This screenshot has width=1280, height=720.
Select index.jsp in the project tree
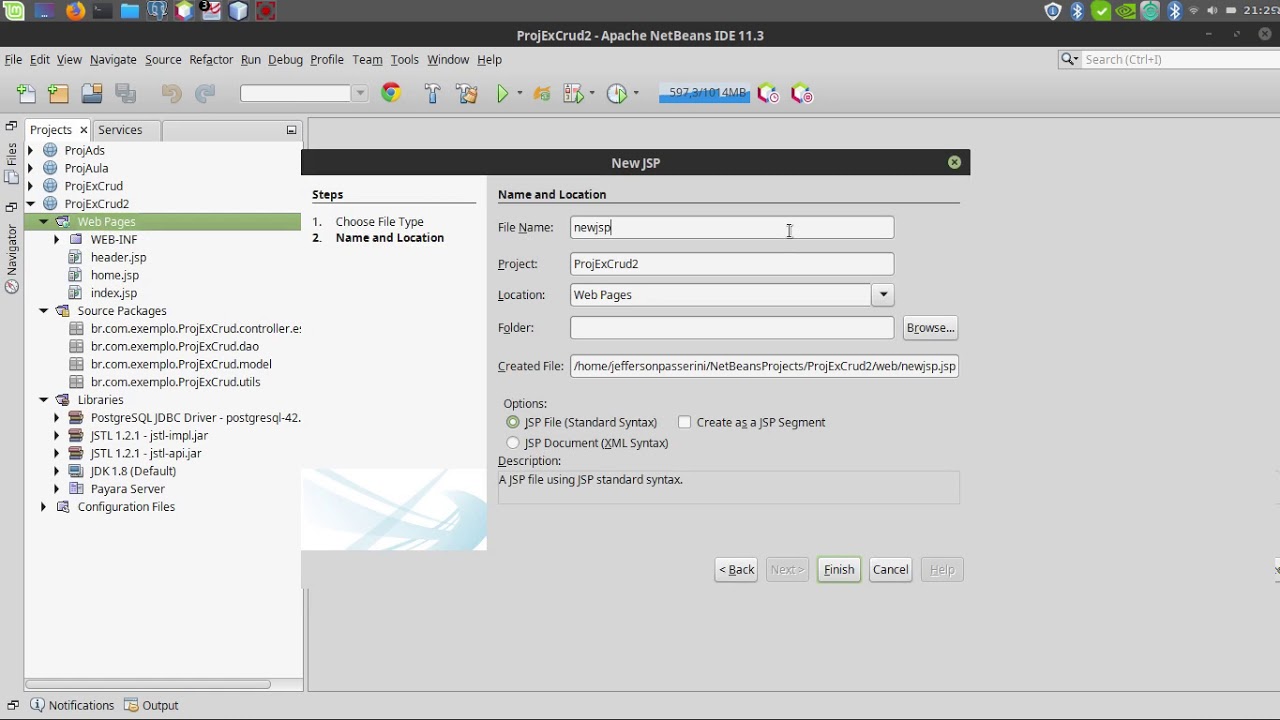coord(114,293)
